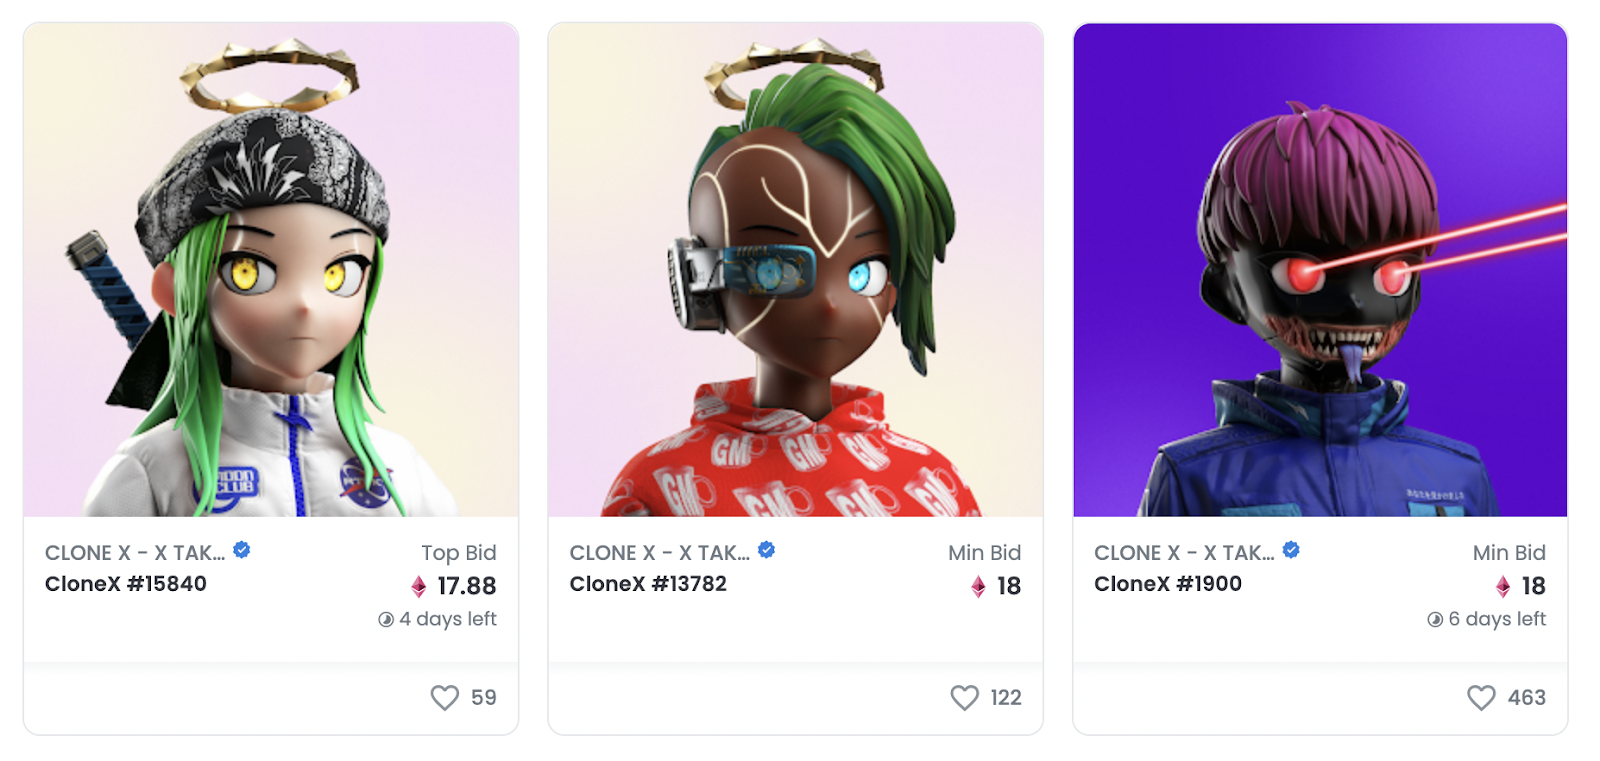This screenshot has width=1600, height=761.
Task: Click clock icon next to 4 days left
Action: [x=386, y=620]
